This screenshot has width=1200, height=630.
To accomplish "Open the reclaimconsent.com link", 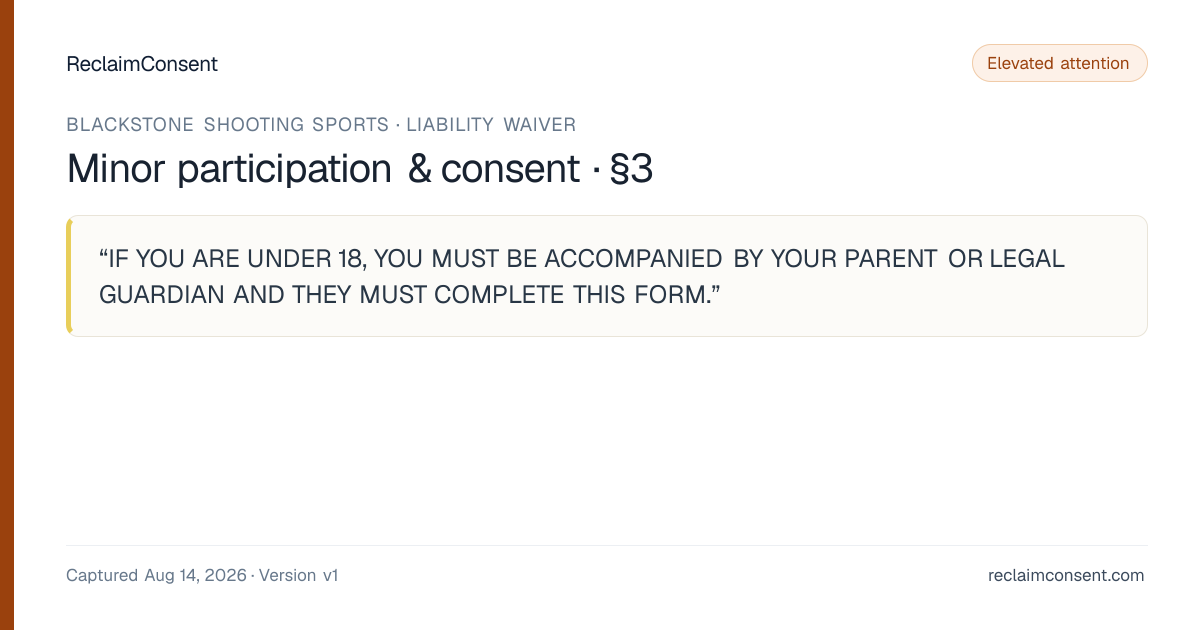I will tap(1066, 576).
